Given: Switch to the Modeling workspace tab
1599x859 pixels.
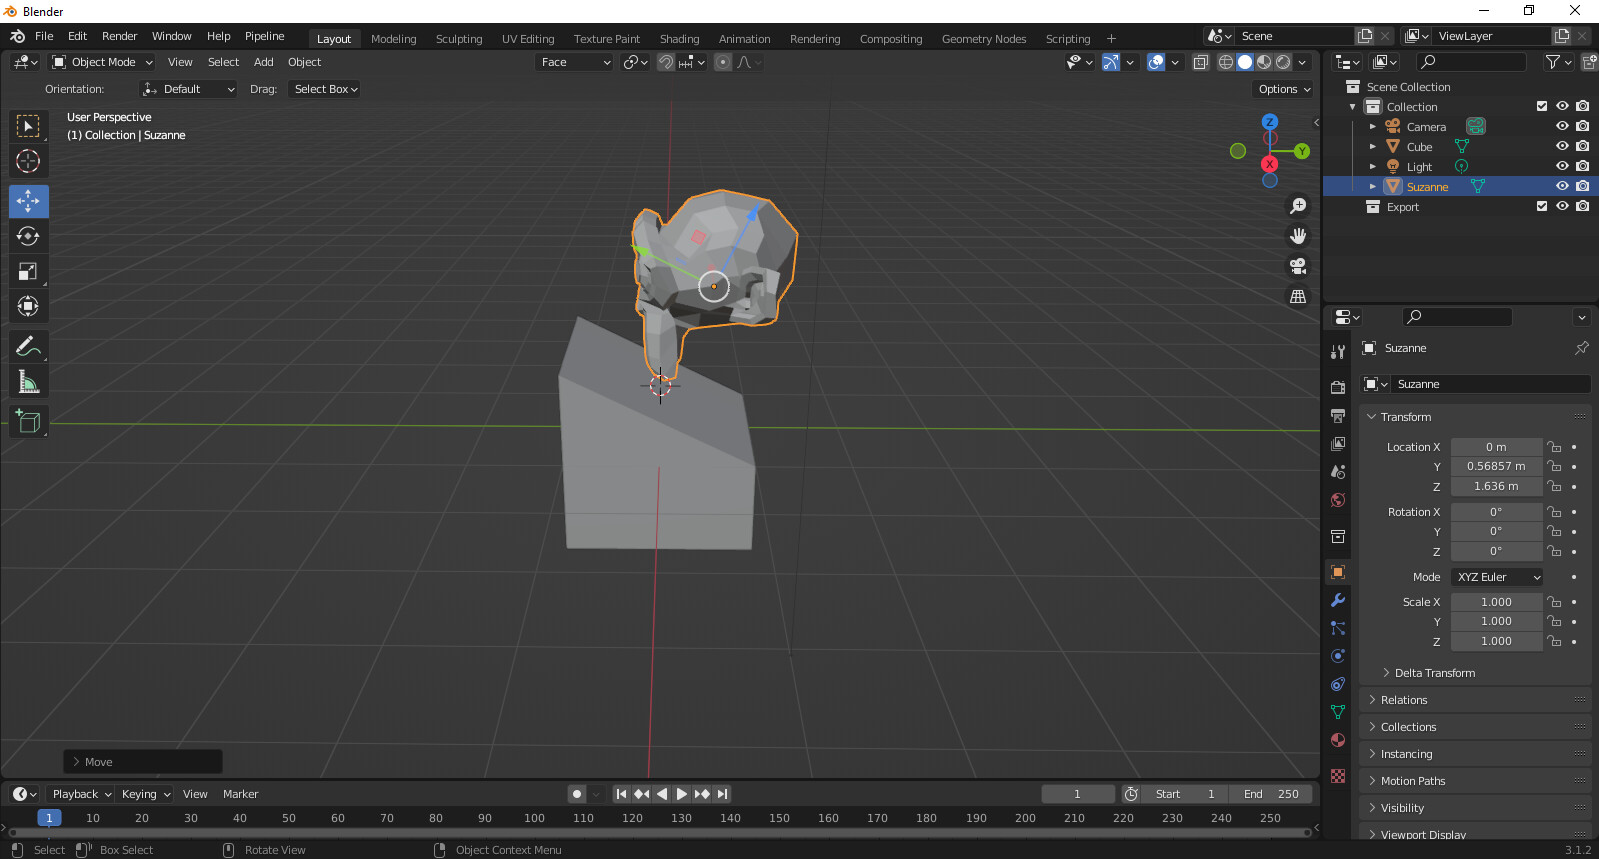Looking at the screenshot, I should pyautogui.click(x=393, y=39).
